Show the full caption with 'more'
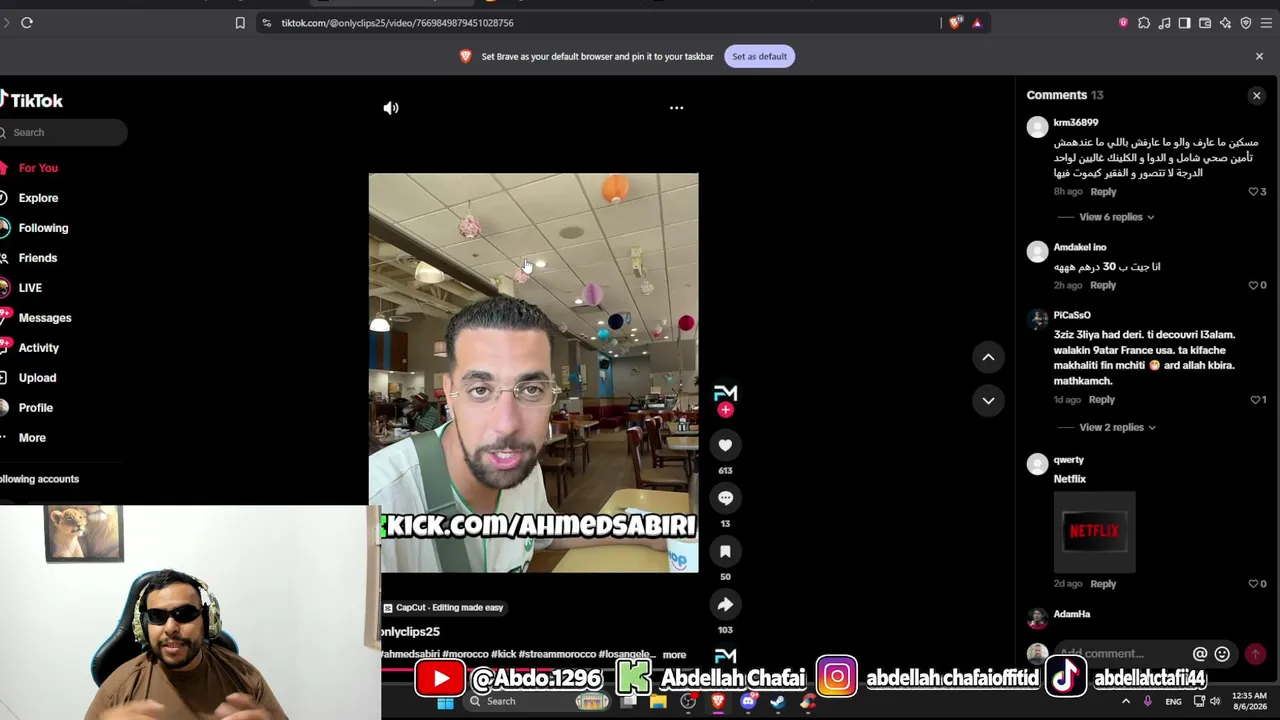The height and width of the screenshot is (720, 1280). point(674,655)
